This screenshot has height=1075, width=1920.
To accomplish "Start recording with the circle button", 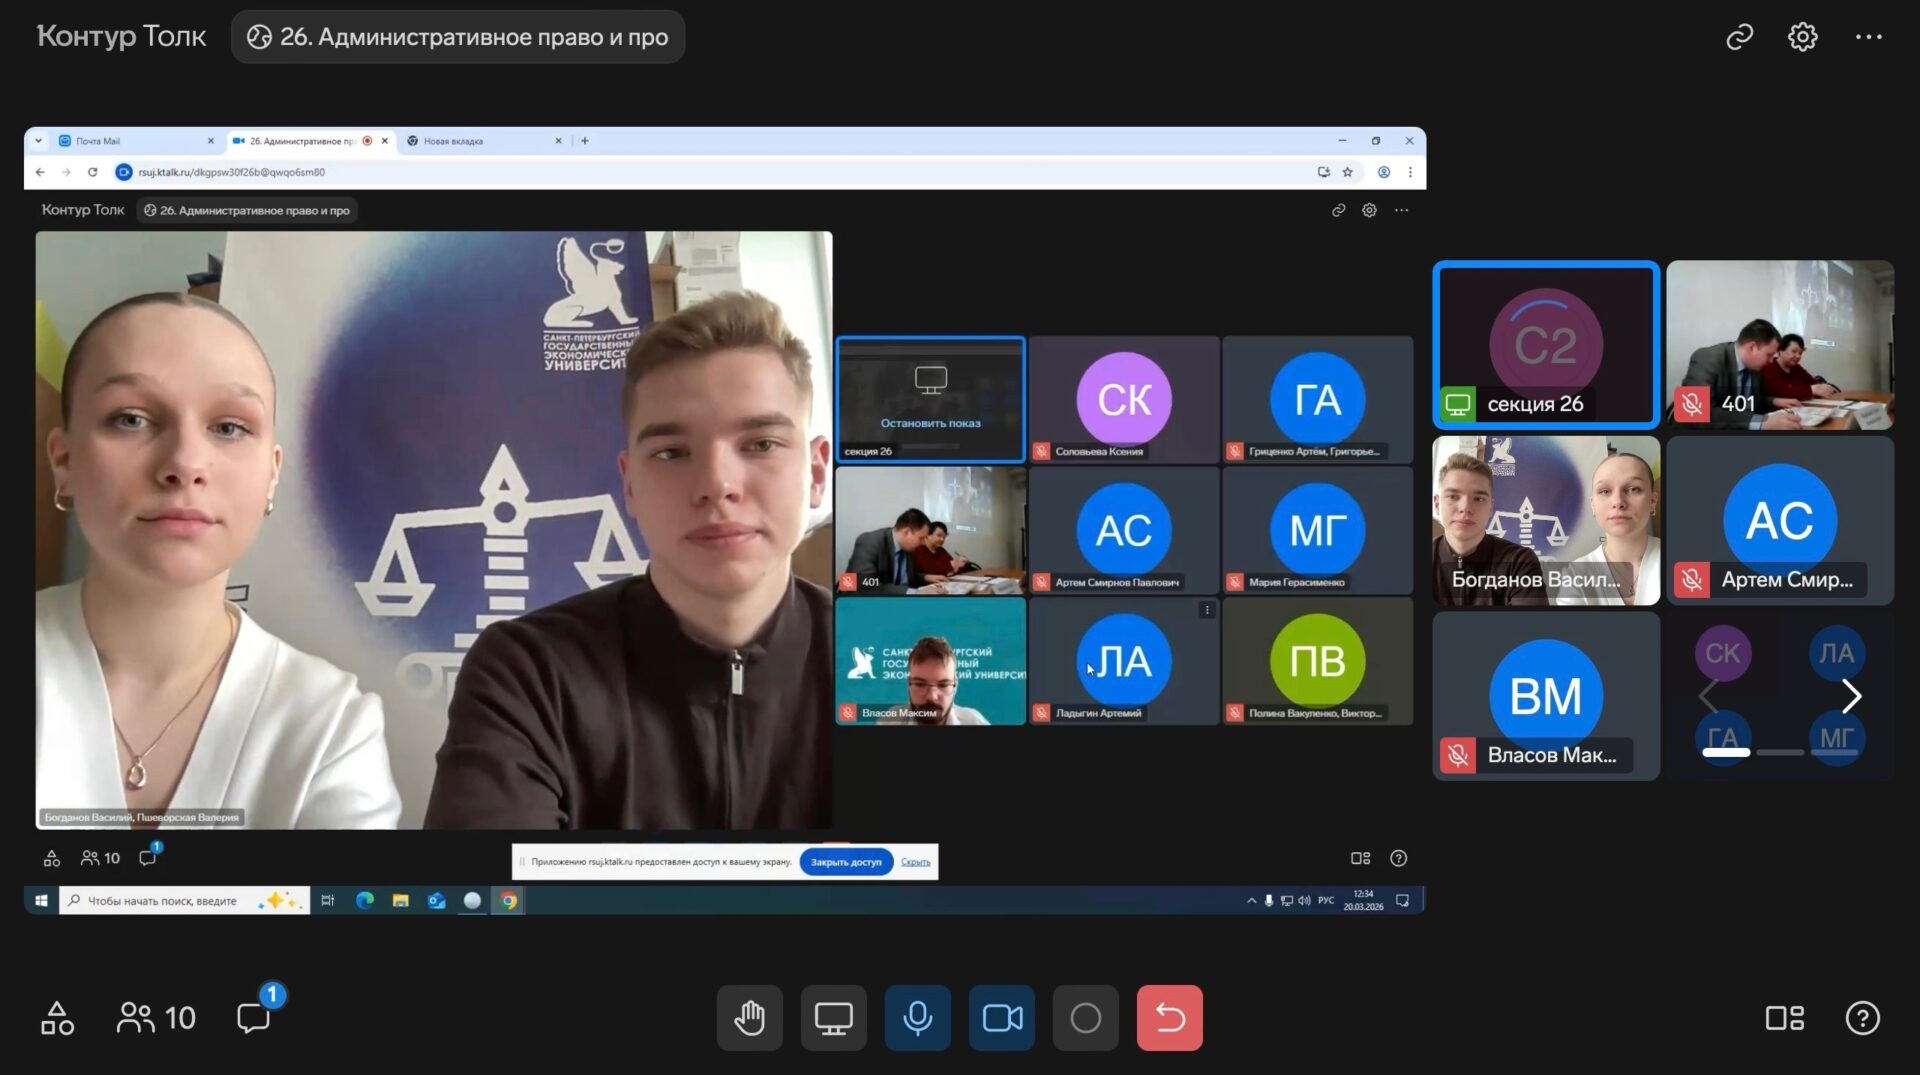I will click(x=1085, y=1018).
